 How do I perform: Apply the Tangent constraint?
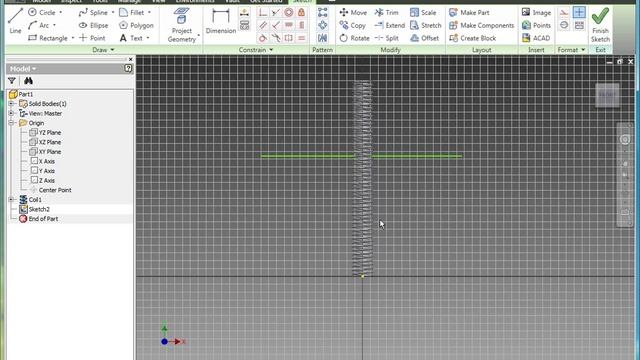coord(263,38)
